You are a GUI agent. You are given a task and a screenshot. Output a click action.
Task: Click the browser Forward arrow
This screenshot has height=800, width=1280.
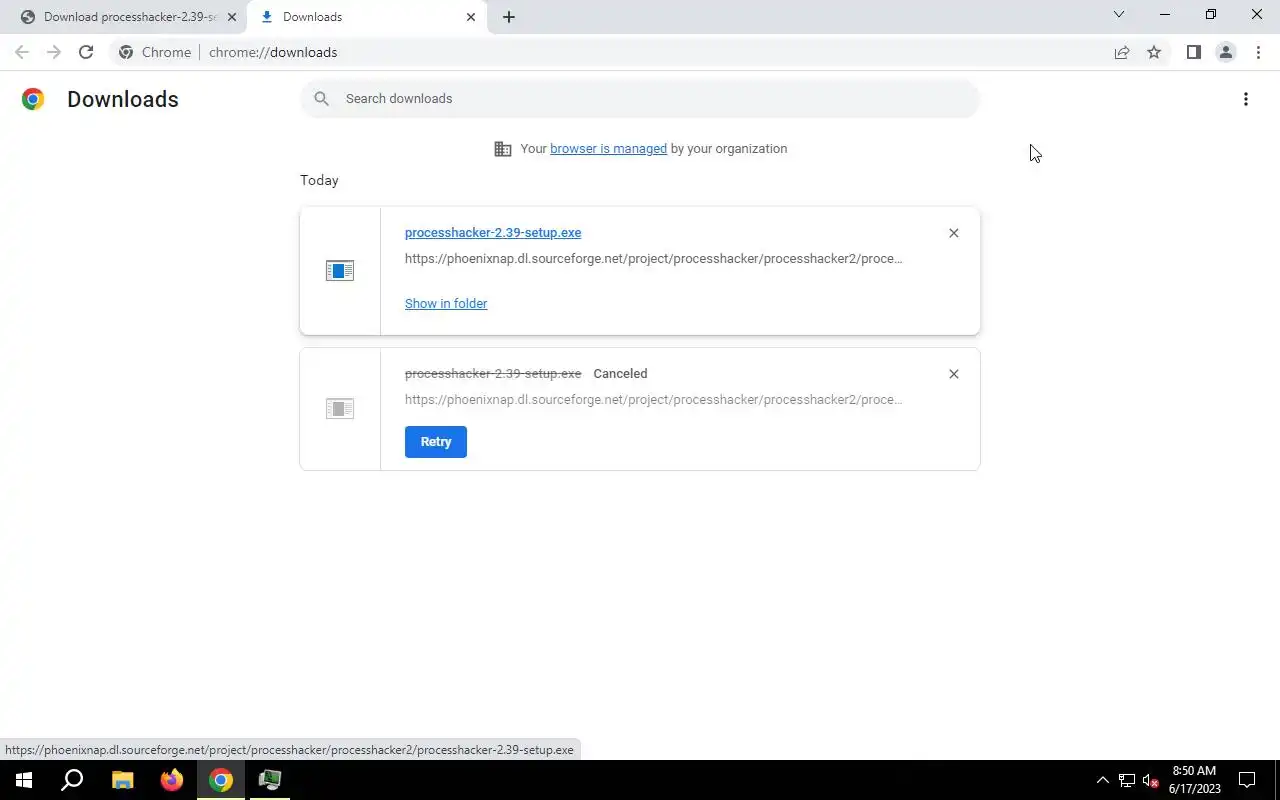click(54, 52)
